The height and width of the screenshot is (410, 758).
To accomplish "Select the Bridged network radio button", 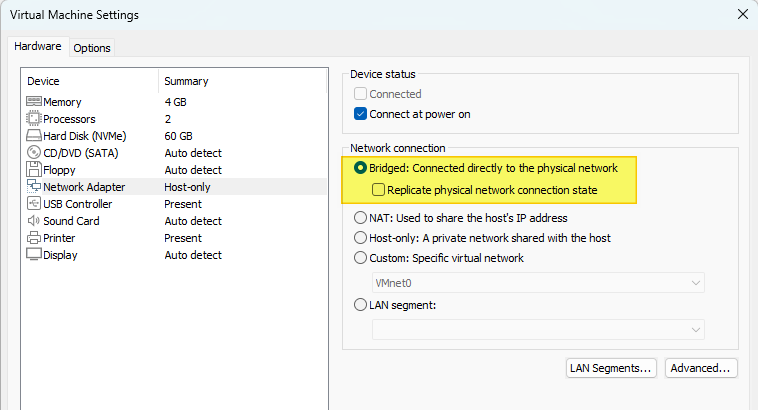I will coord(360,168).
